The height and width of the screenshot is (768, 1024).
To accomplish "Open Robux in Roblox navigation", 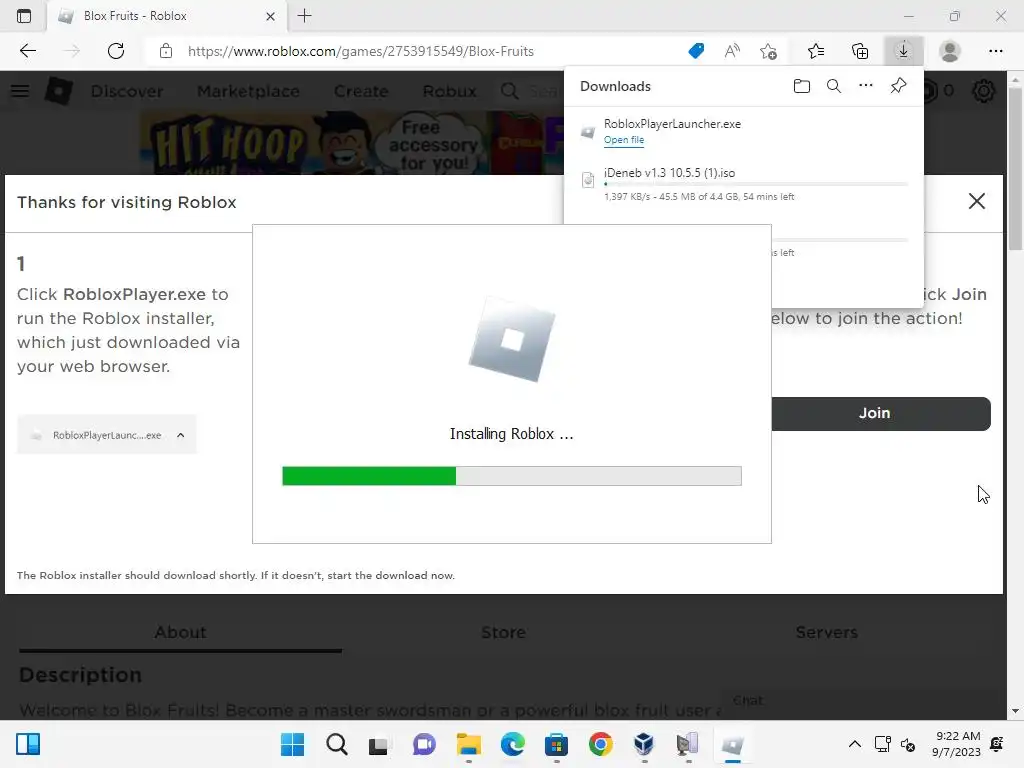I will point(449,91).
